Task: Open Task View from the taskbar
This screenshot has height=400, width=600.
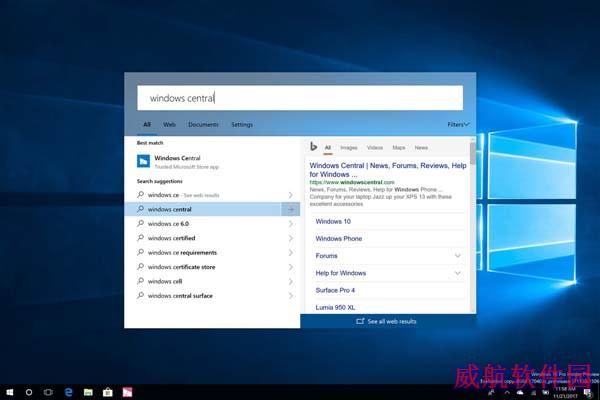Action: tap(48, 392)
